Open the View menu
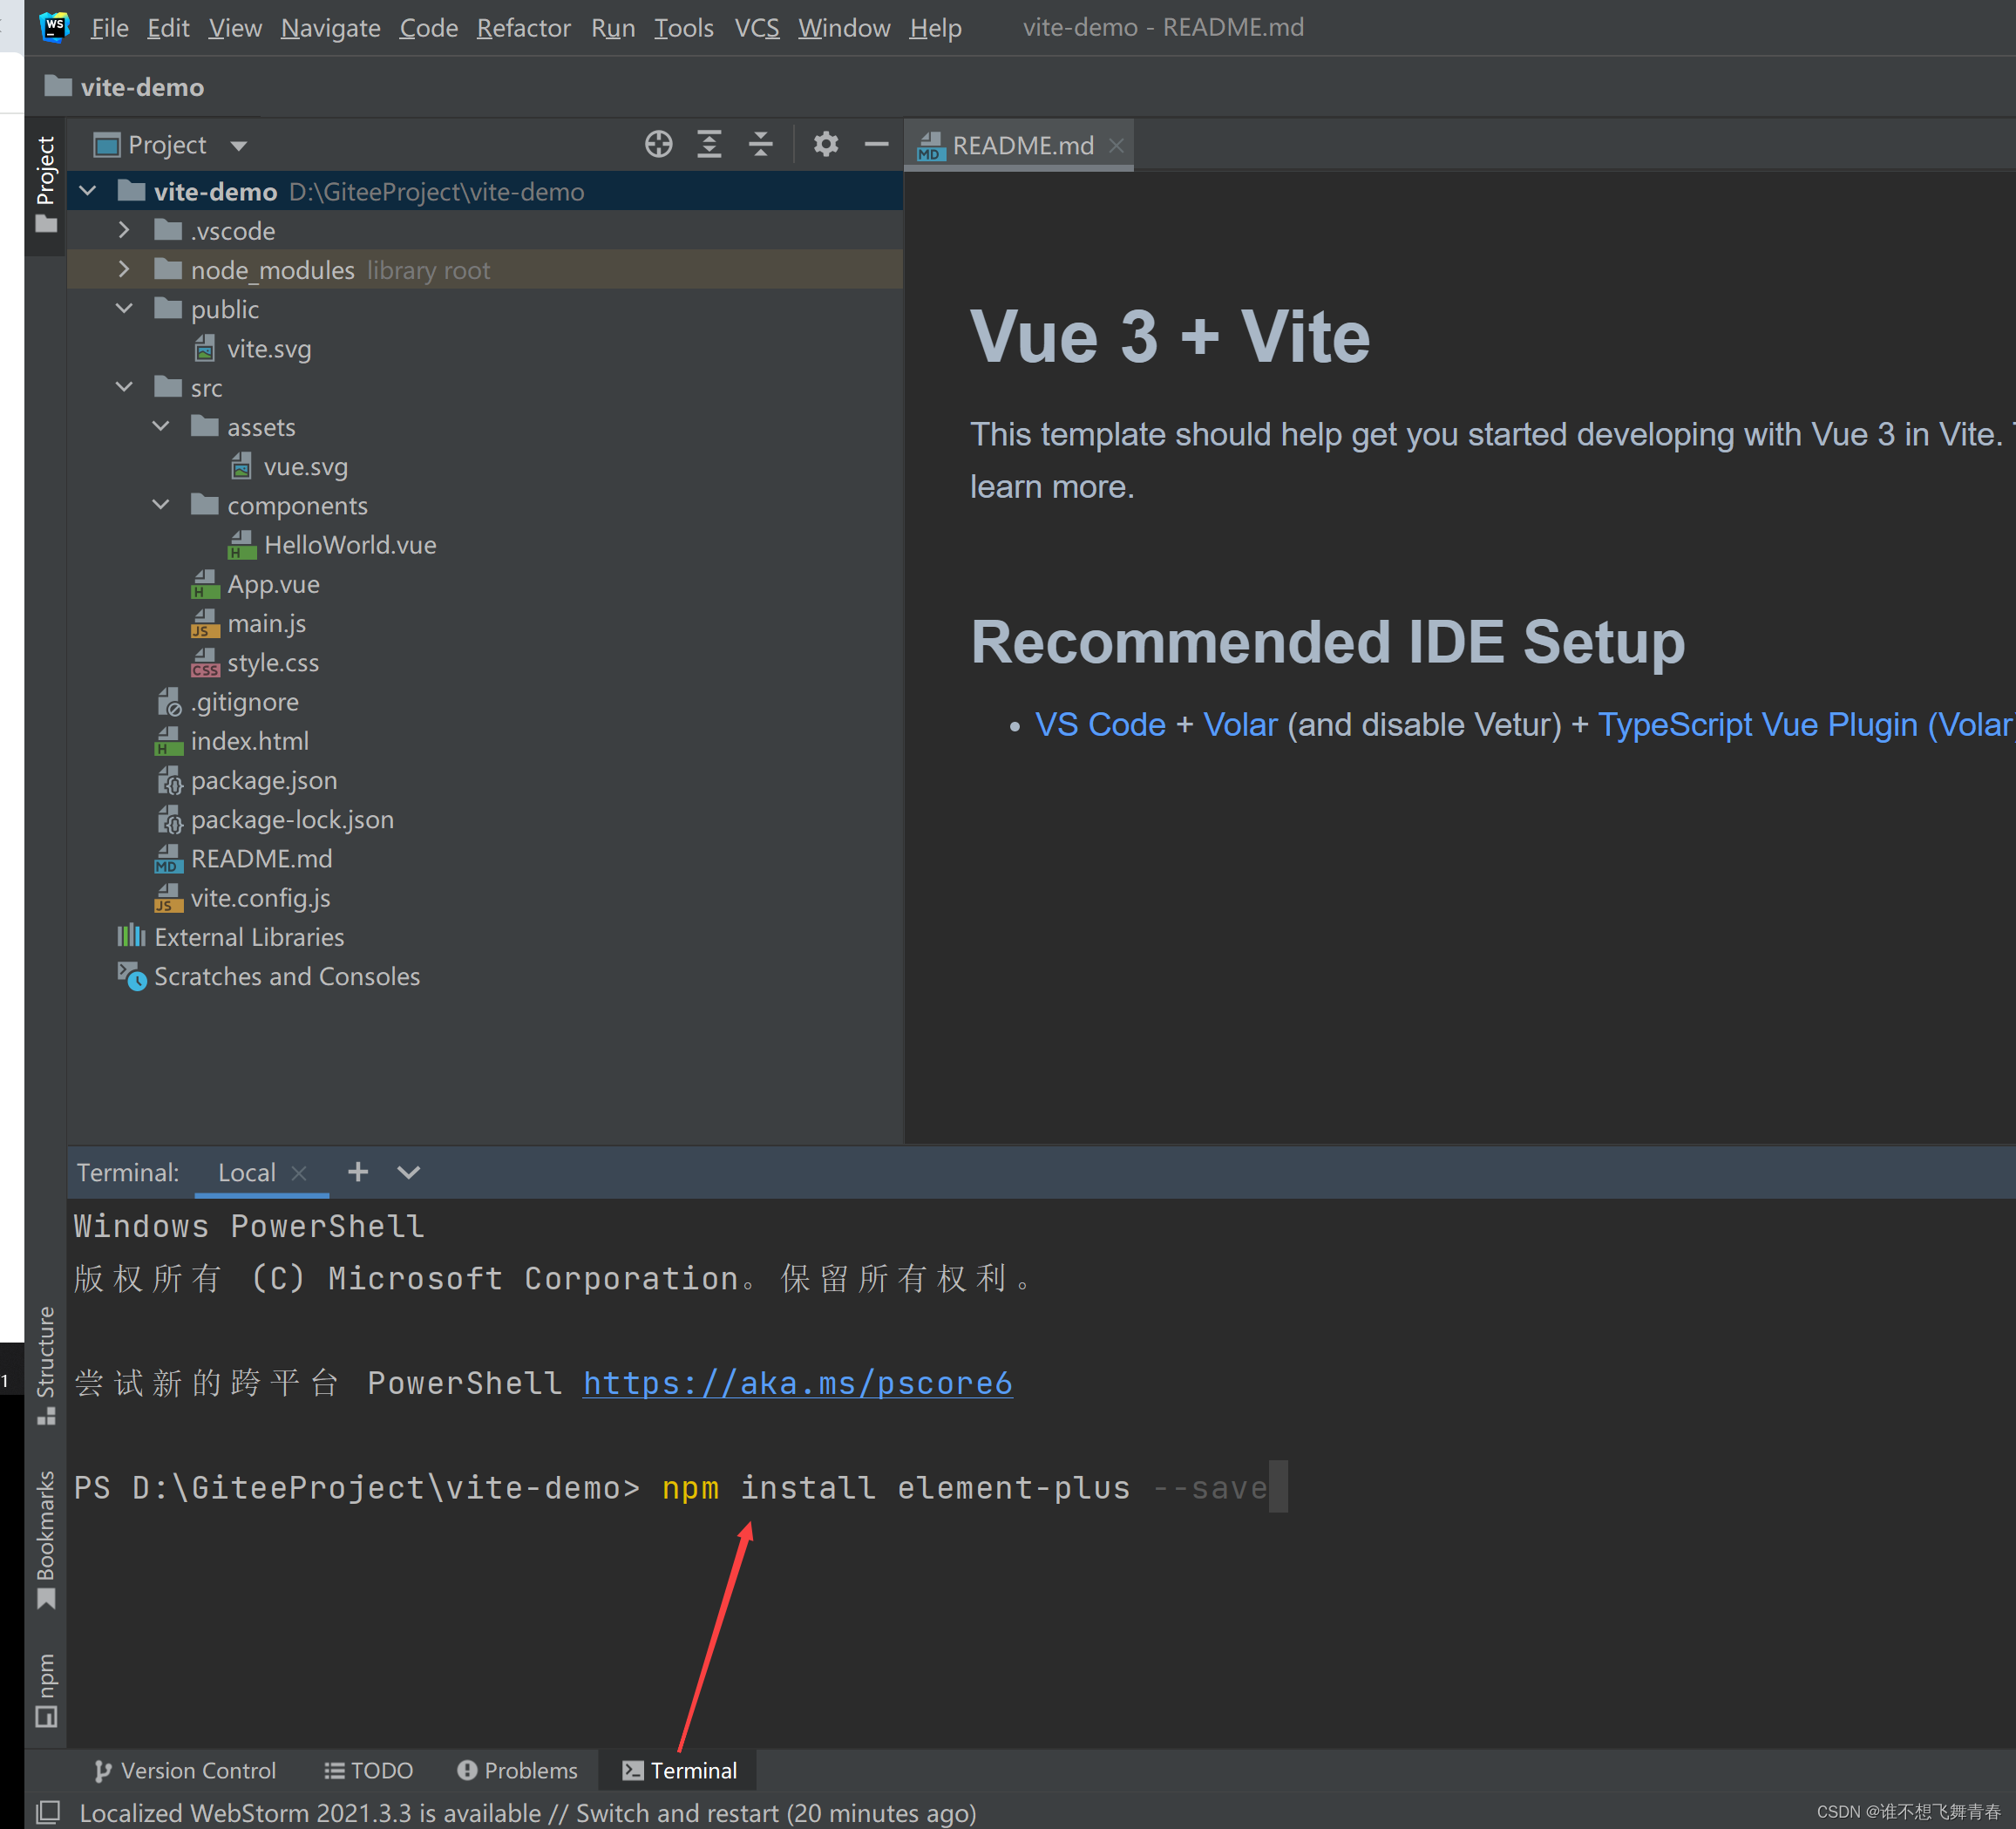 point(235,27)
